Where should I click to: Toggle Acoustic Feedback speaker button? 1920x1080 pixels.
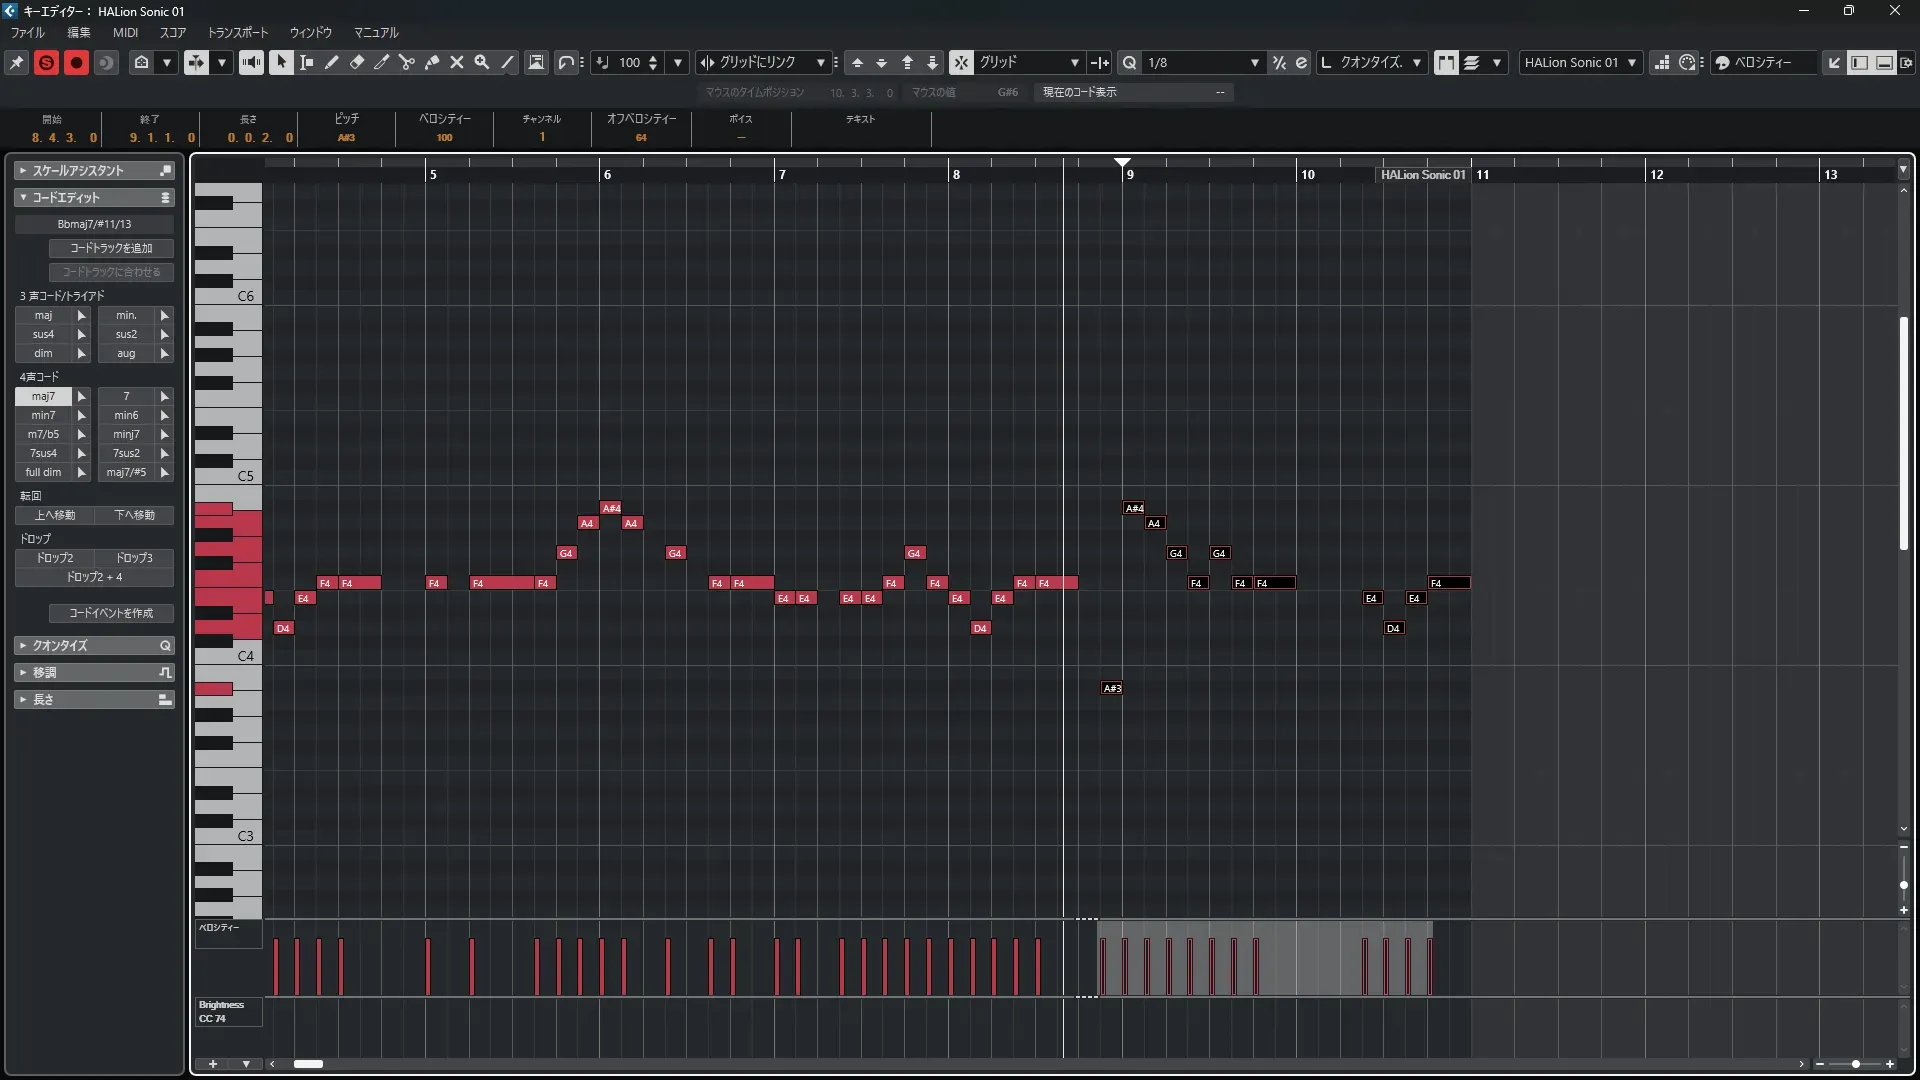[251, 62]
